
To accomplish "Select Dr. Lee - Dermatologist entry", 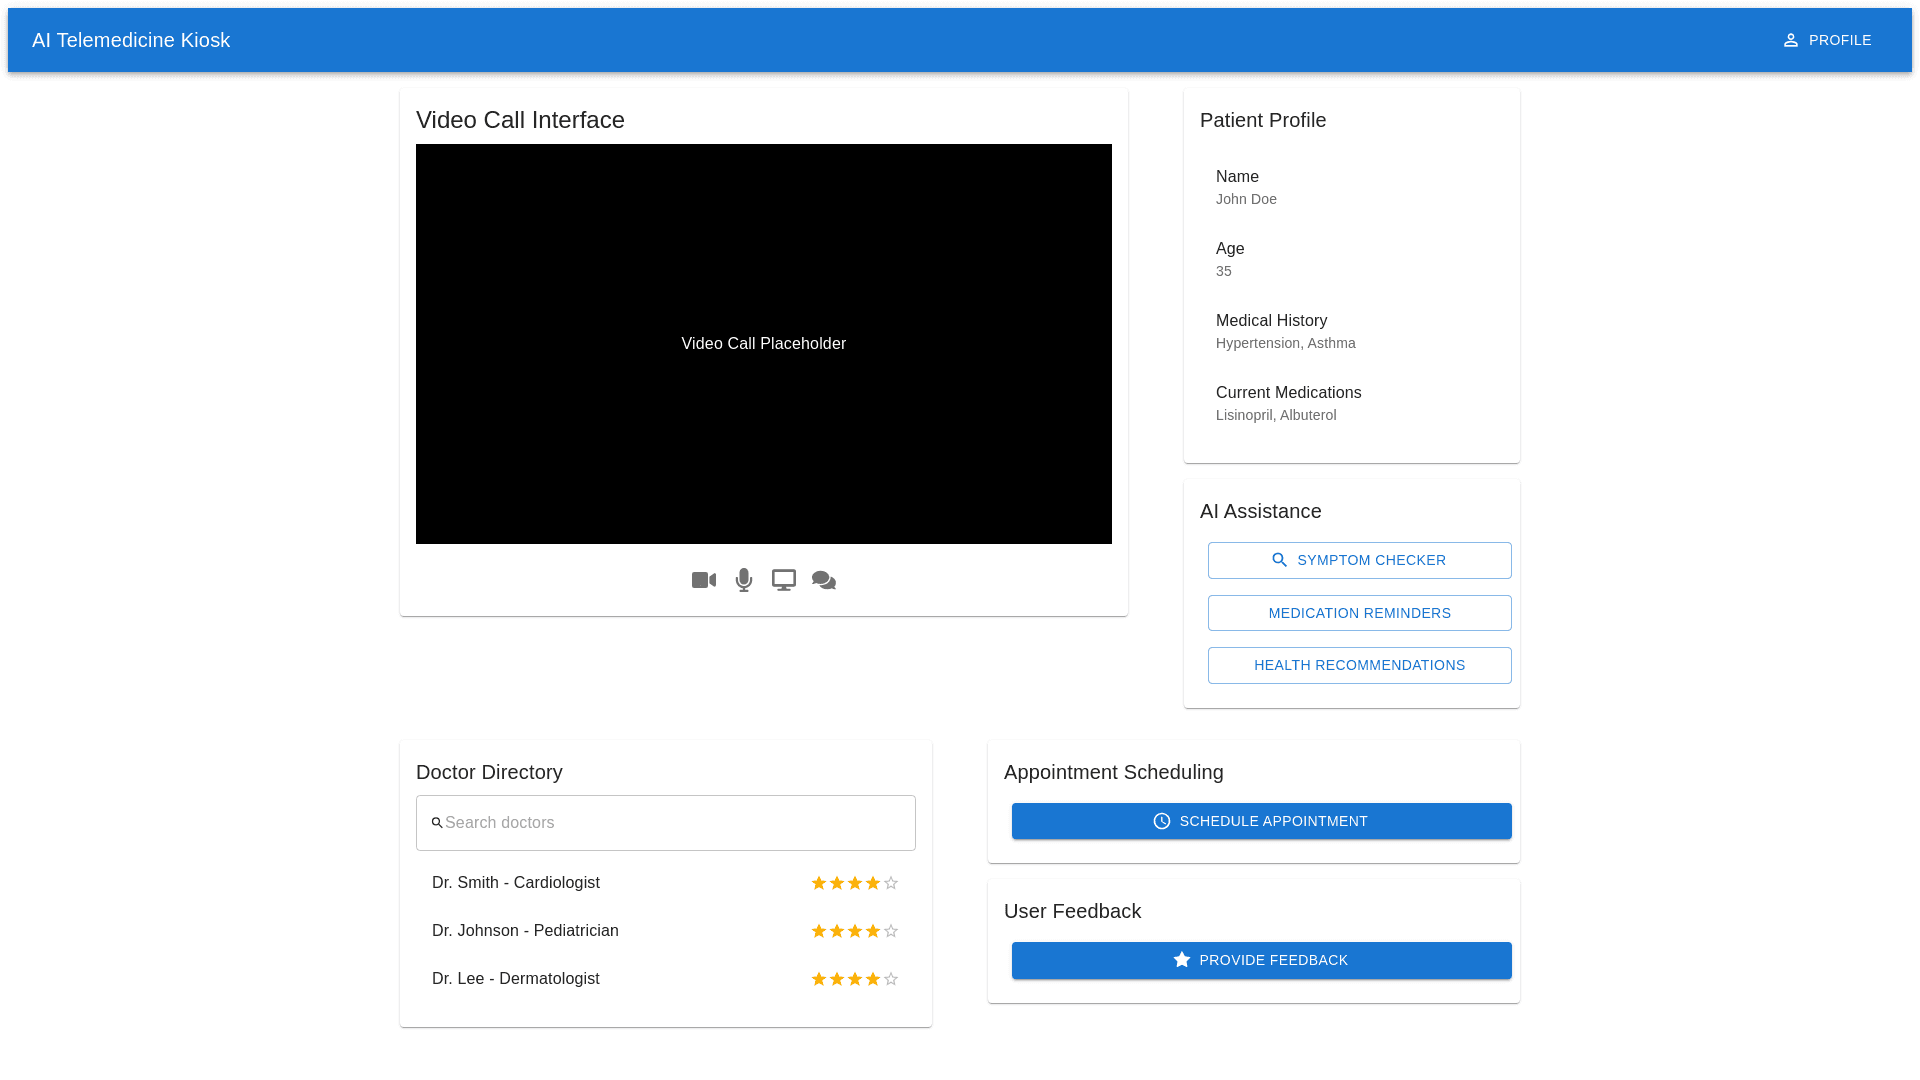I will 516,979.
